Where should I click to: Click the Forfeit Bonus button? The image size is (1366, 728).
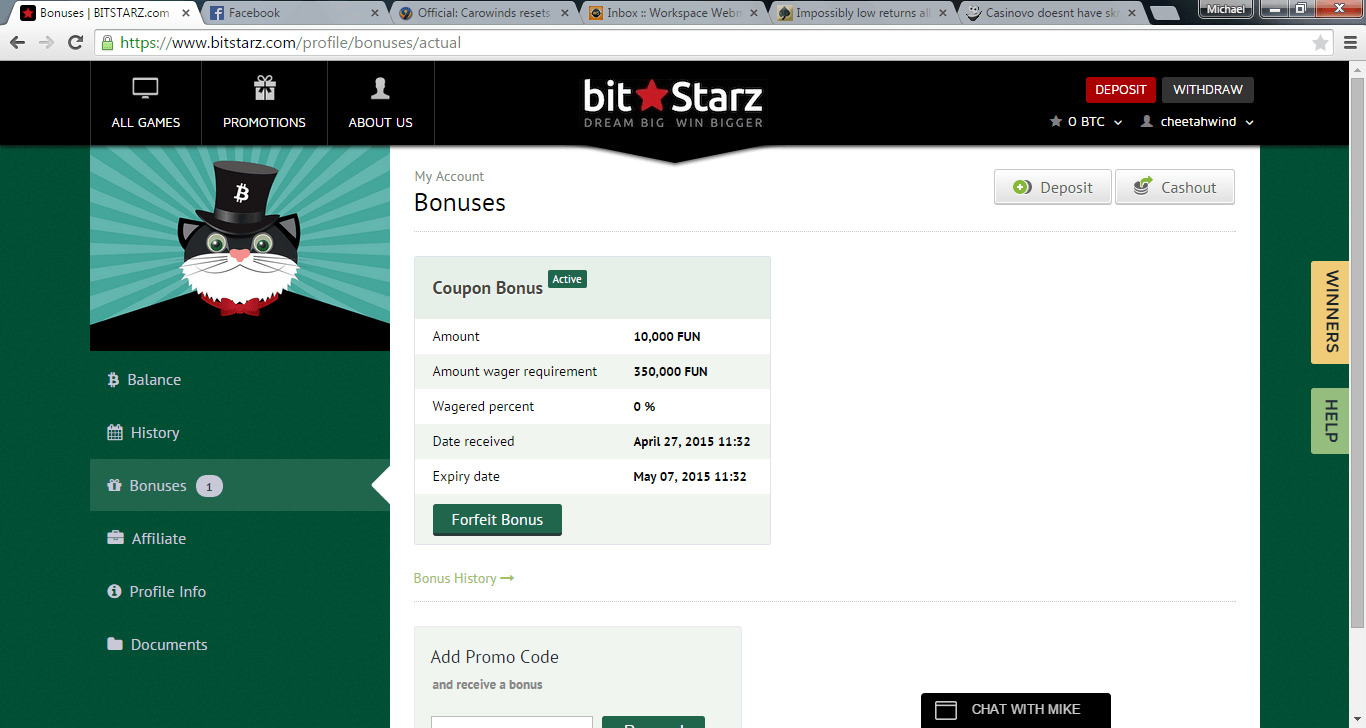(497, 520)
